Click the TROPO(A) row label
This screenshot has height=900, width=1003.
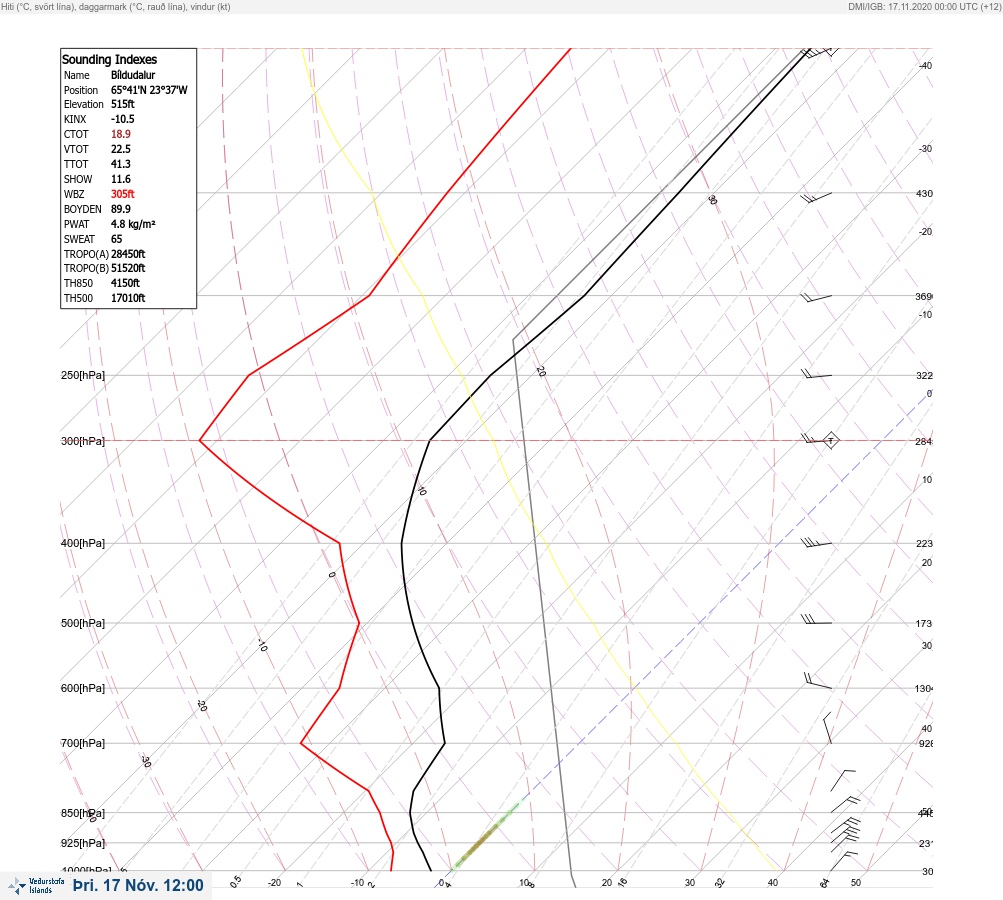click(x=86, y=254)
